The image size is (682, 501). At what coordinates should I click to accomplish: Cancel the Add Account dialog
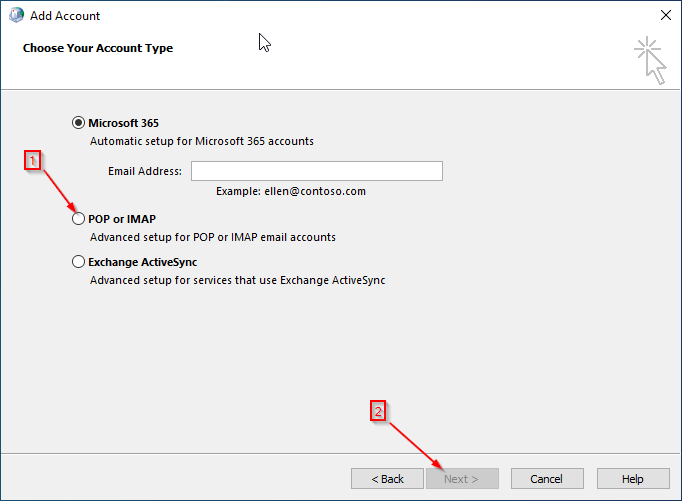coord(547,479)
